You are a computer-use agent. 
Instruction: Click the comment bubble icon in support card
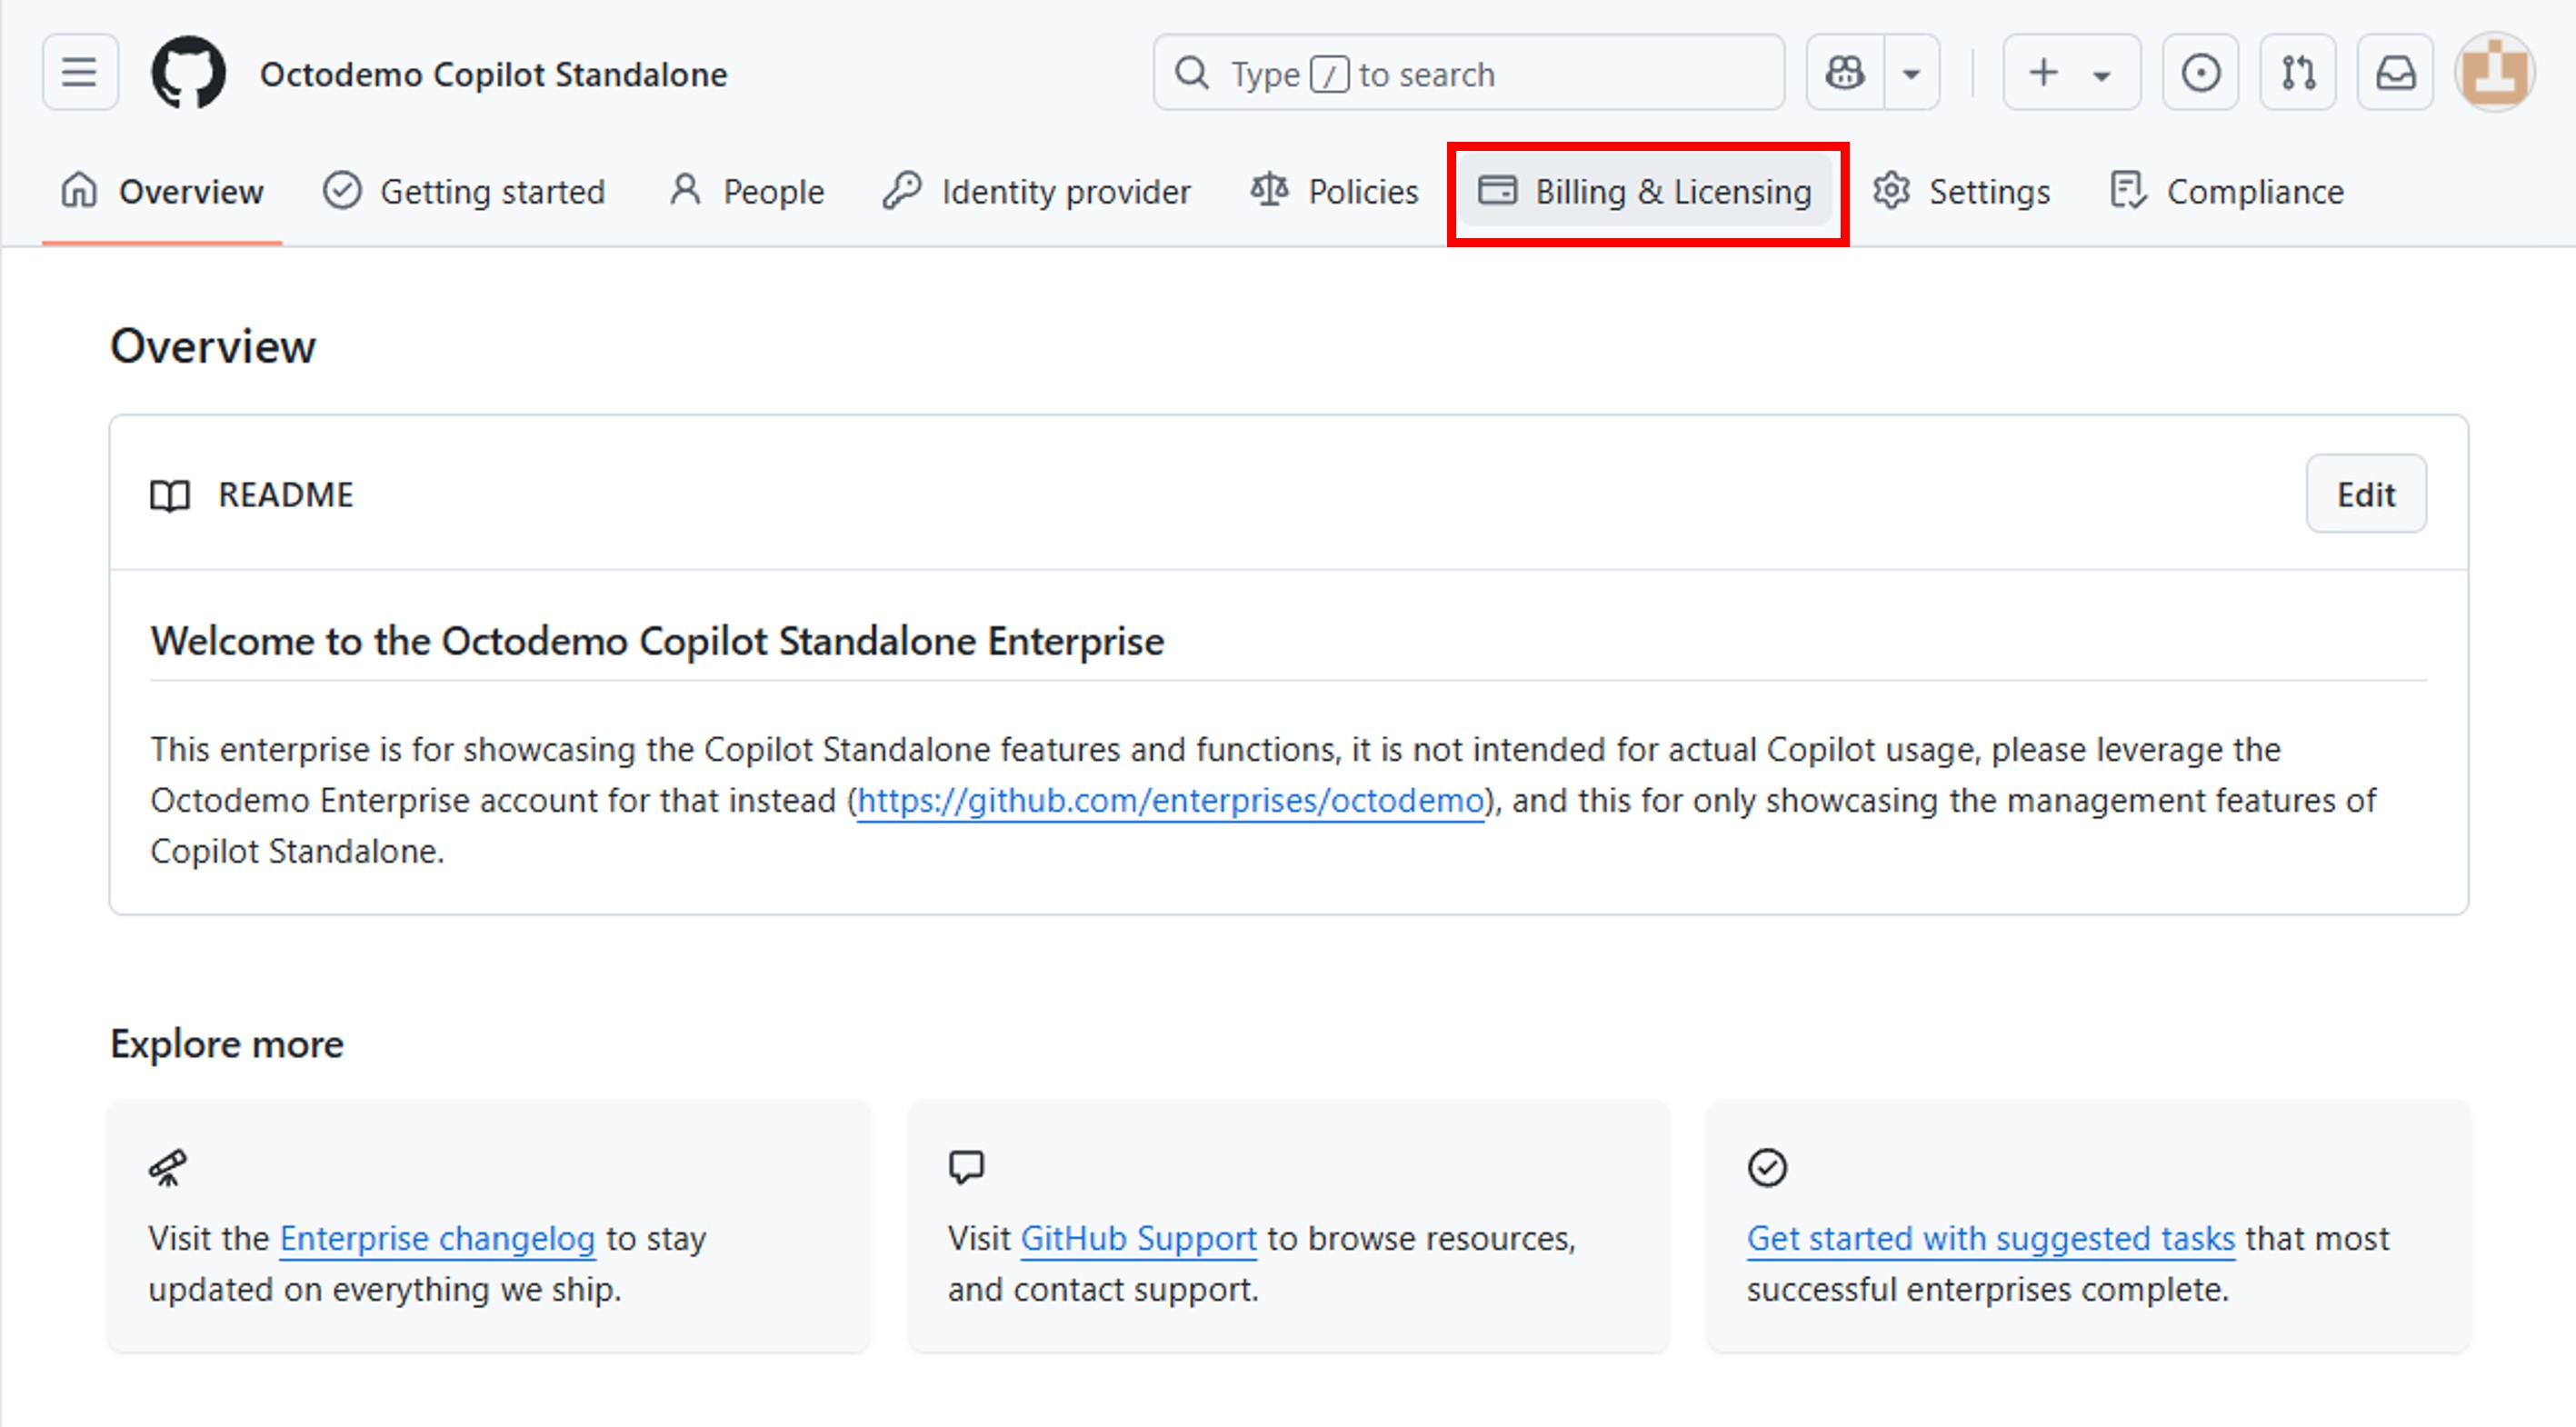966,1167
